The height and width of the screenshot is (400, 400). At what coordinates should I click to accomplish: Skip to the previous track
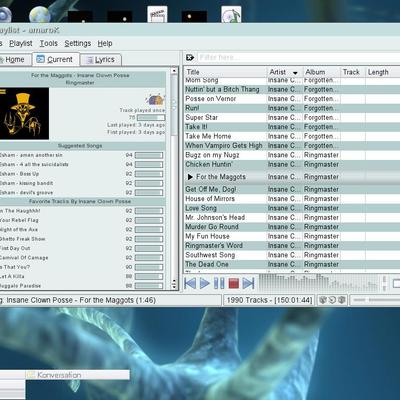pos(190,283)
